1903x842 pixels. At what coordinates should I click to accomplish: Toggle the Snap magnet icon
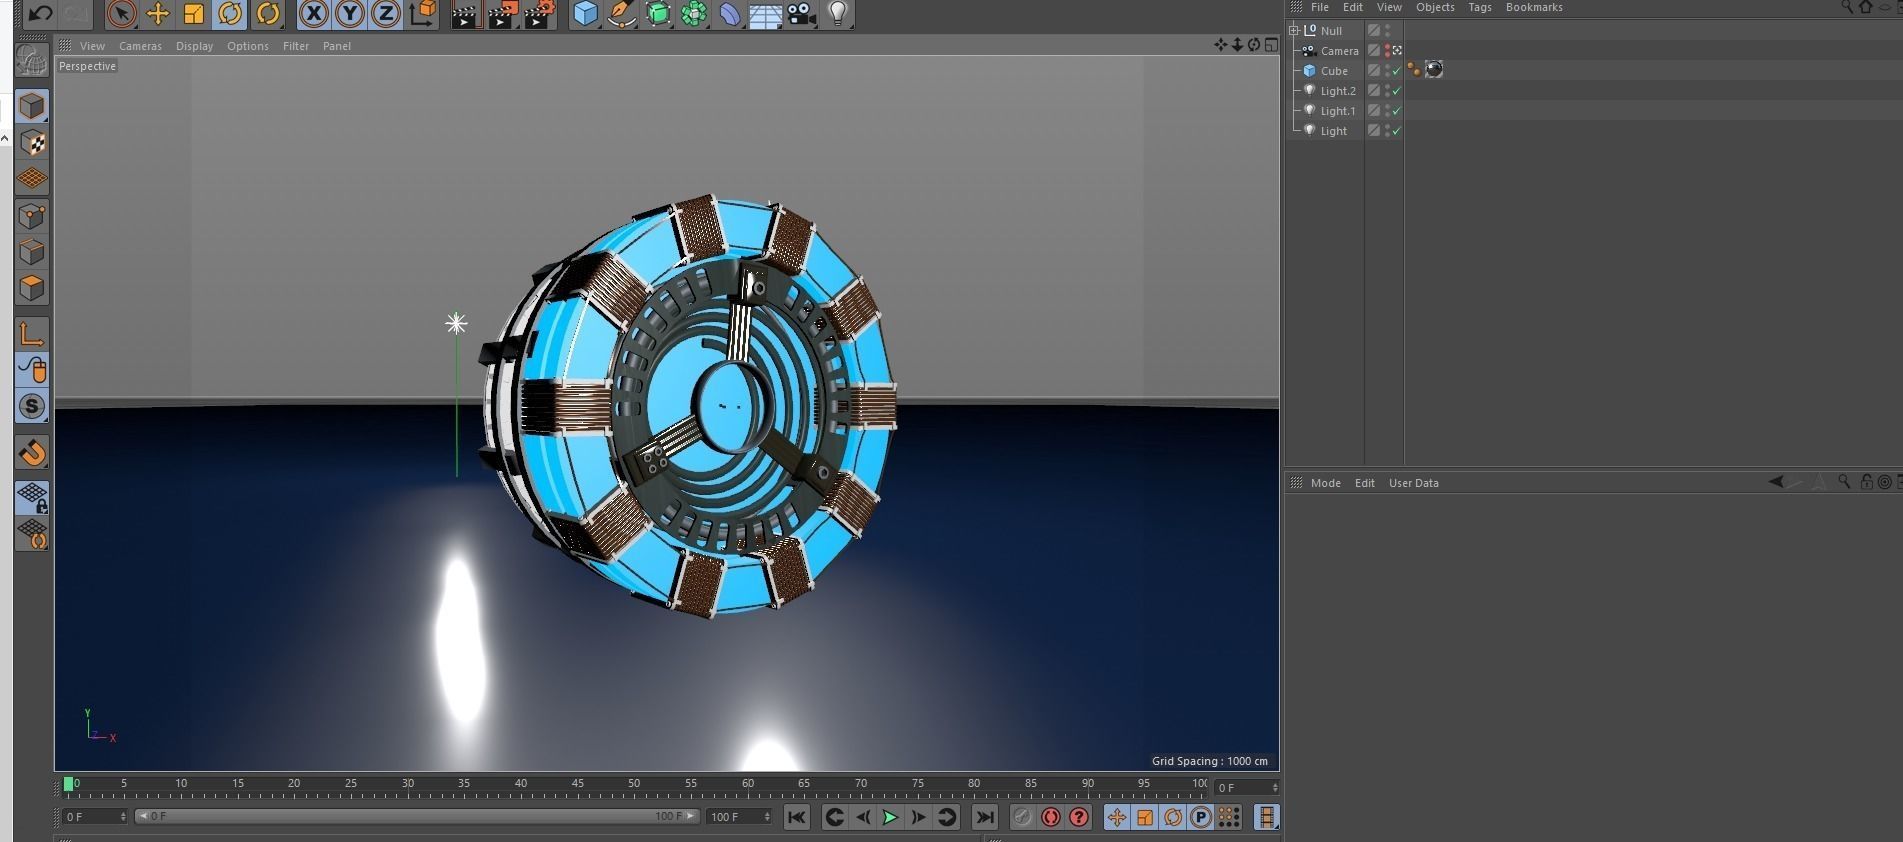pos(32,453)
